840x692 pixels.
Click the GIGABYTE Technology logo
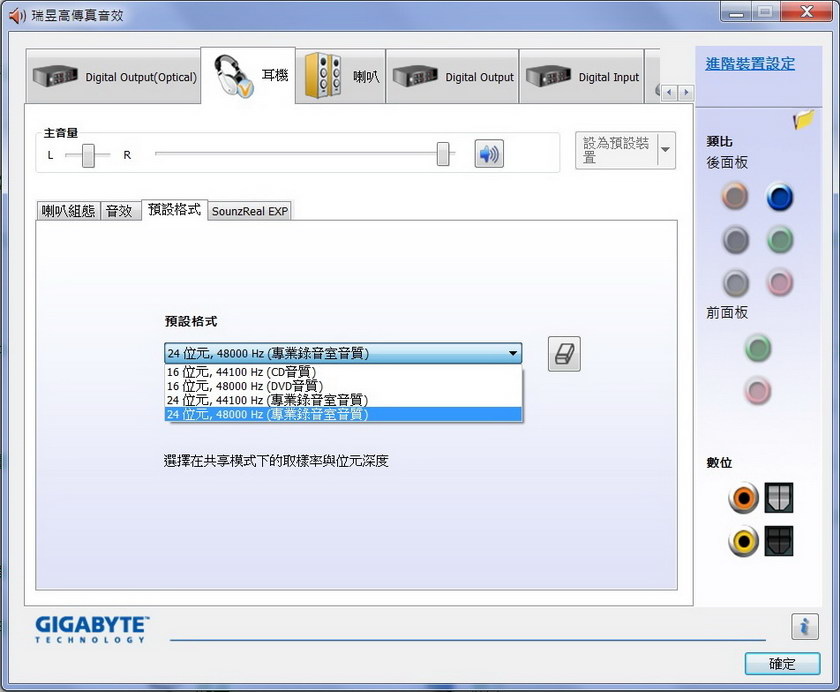[x=92, y=629]
